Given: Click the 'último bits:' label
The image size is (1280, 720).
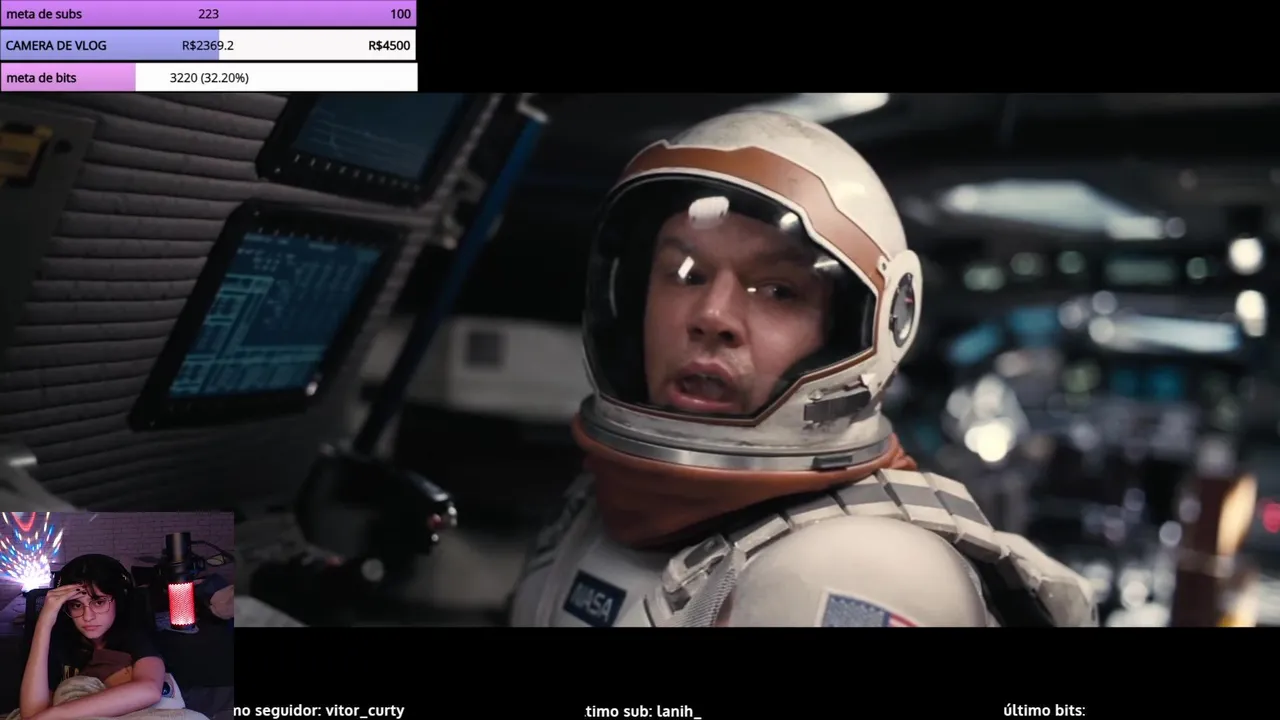Looking at the screenshot, I should 1044,710.
